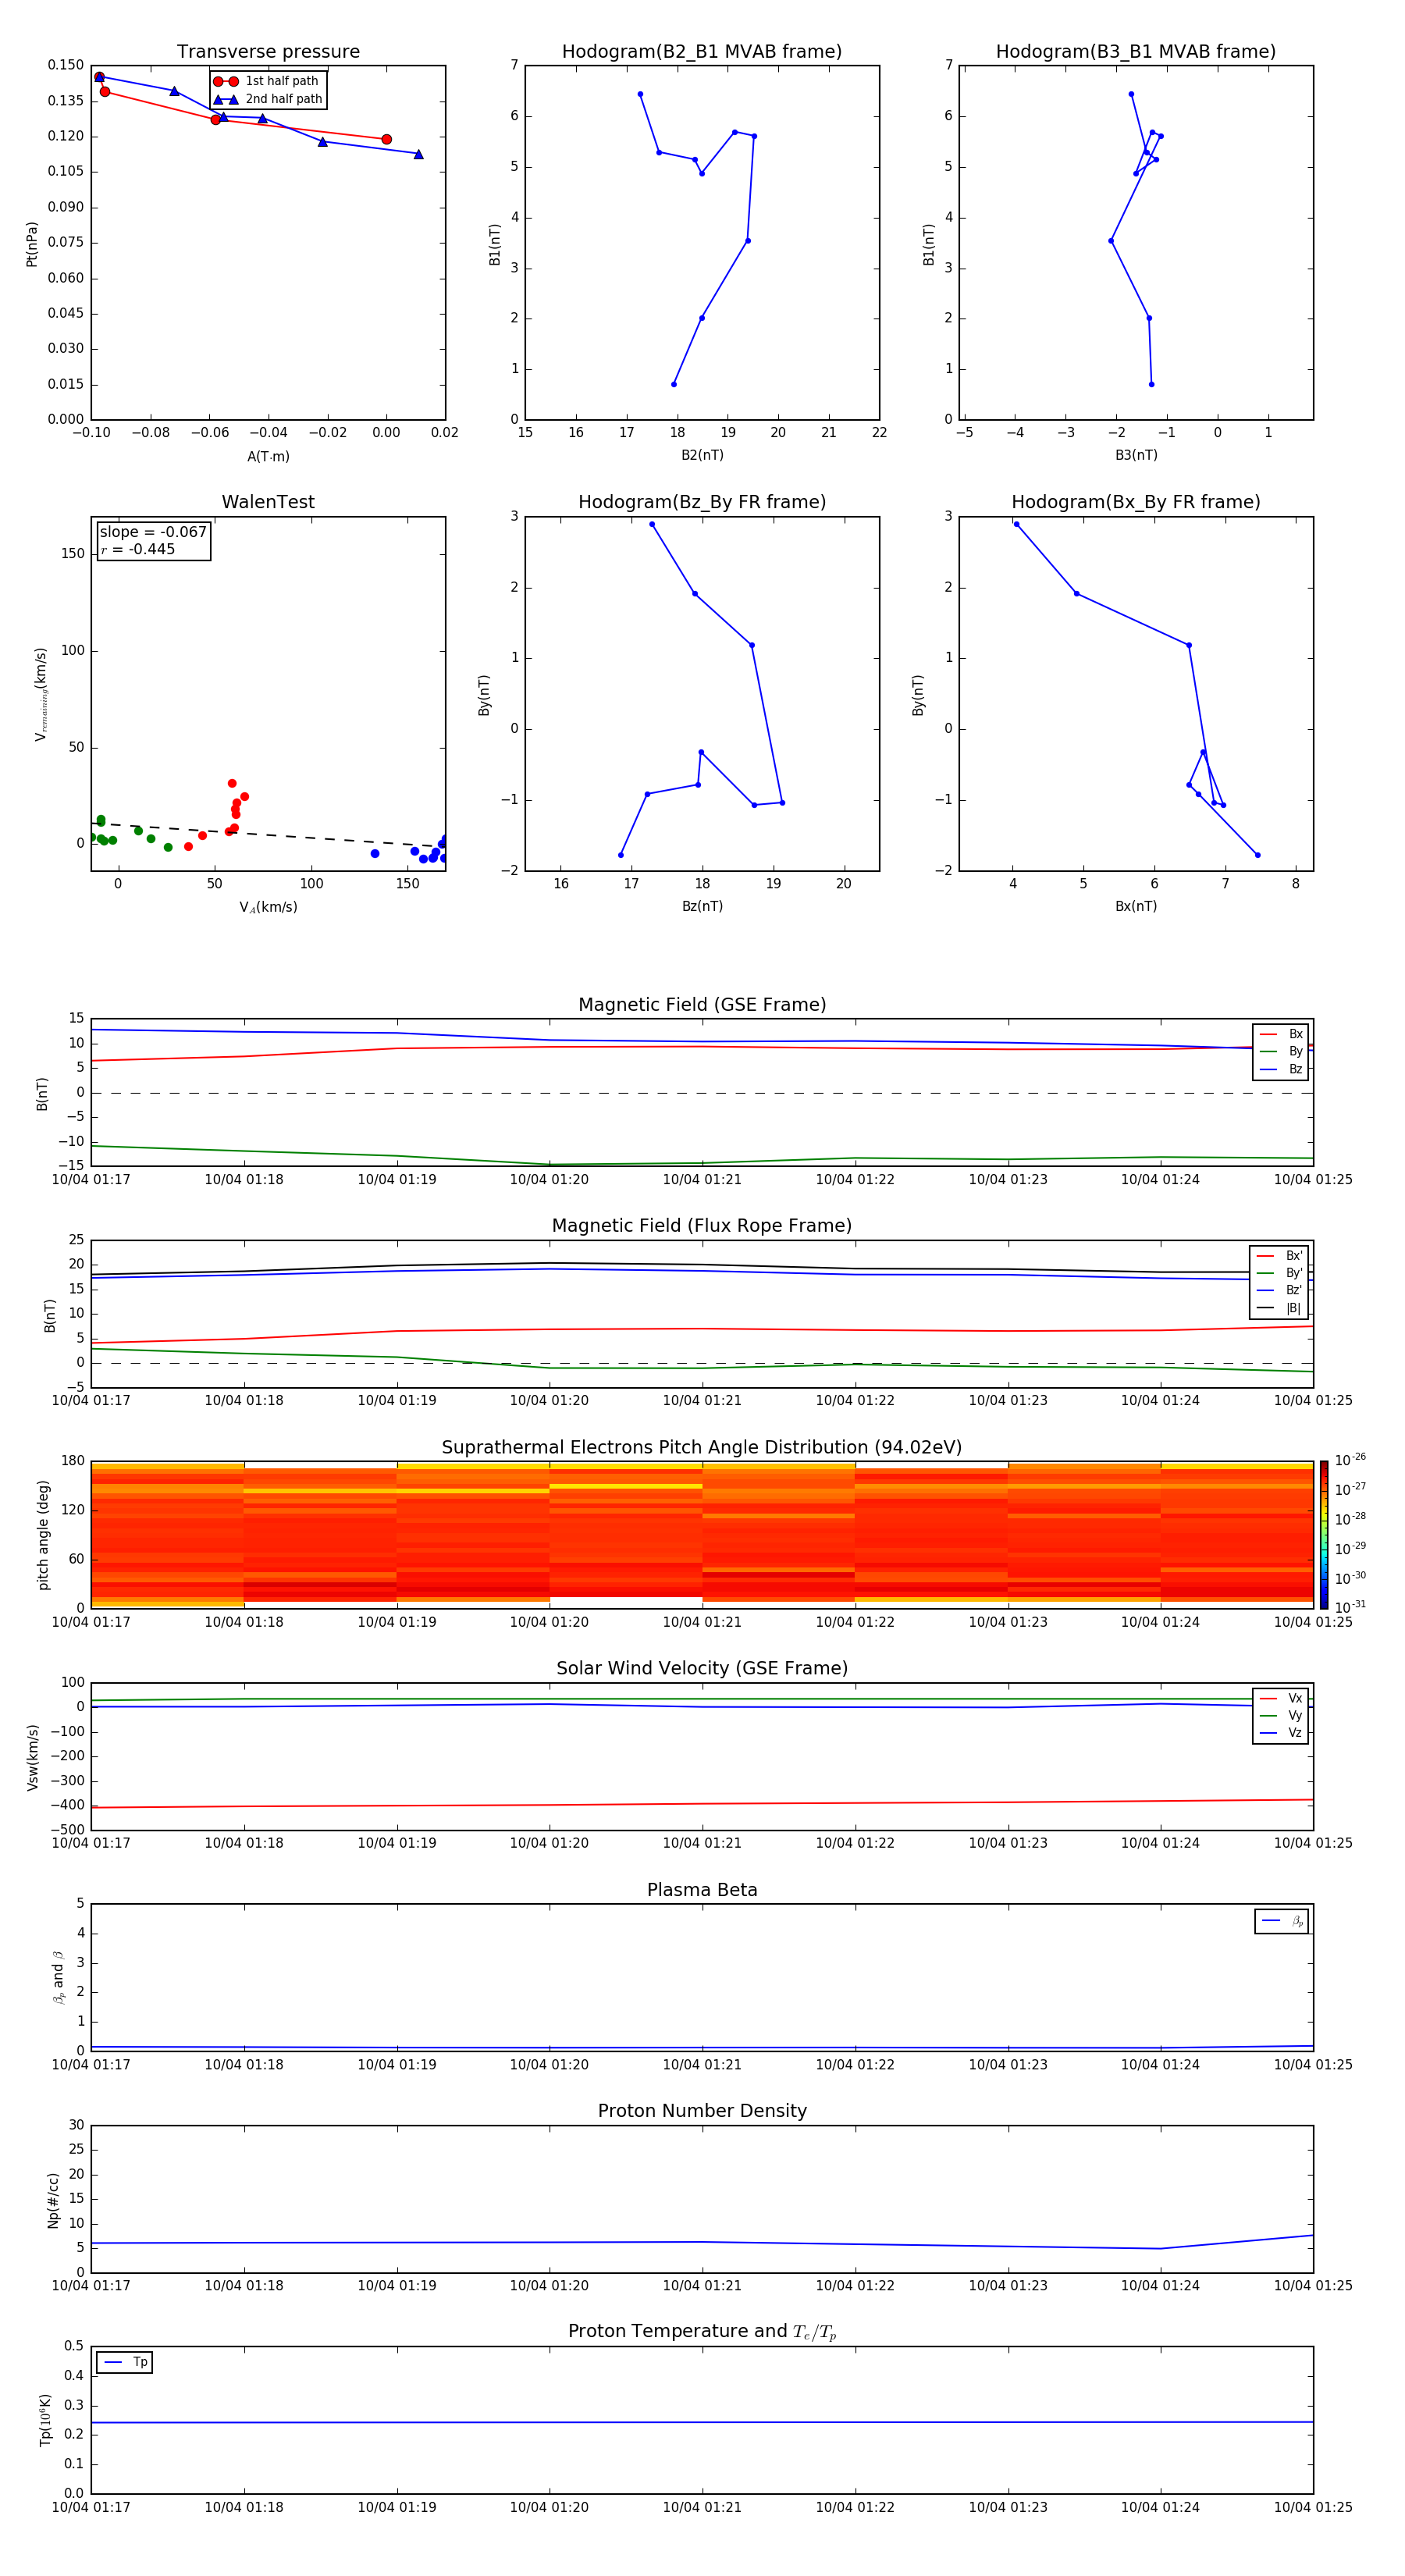The height and width of the screenshot is (2576, 1405).
Task: Click the 'Hodogram(B3_B1 MVAB frame)' title
Action: (x=1136, y=52)
